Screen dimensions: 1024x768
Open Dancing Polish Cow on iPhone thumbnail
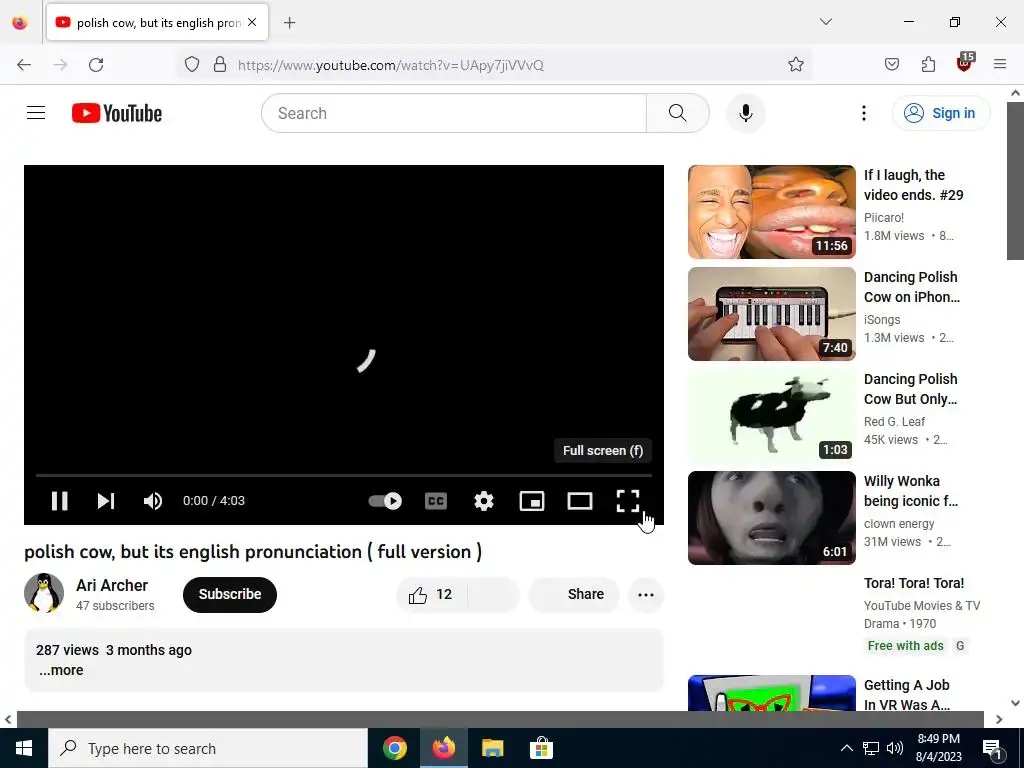tap(771, 313)
